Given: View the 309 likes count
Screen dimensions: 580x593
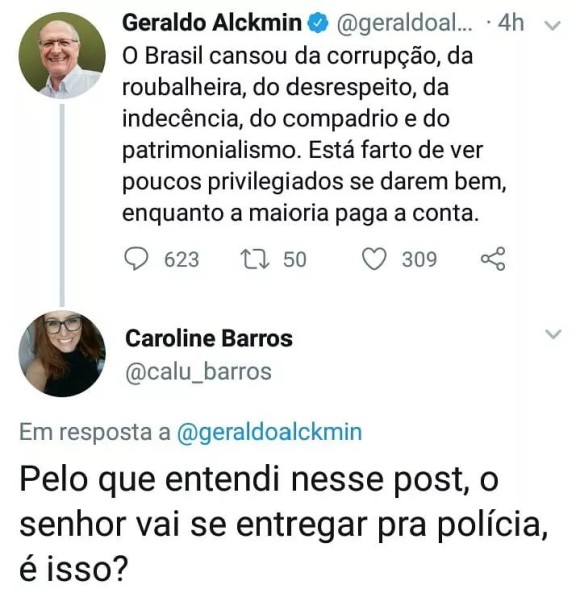Looking at the screenshot, I should (x=419, y=259).
